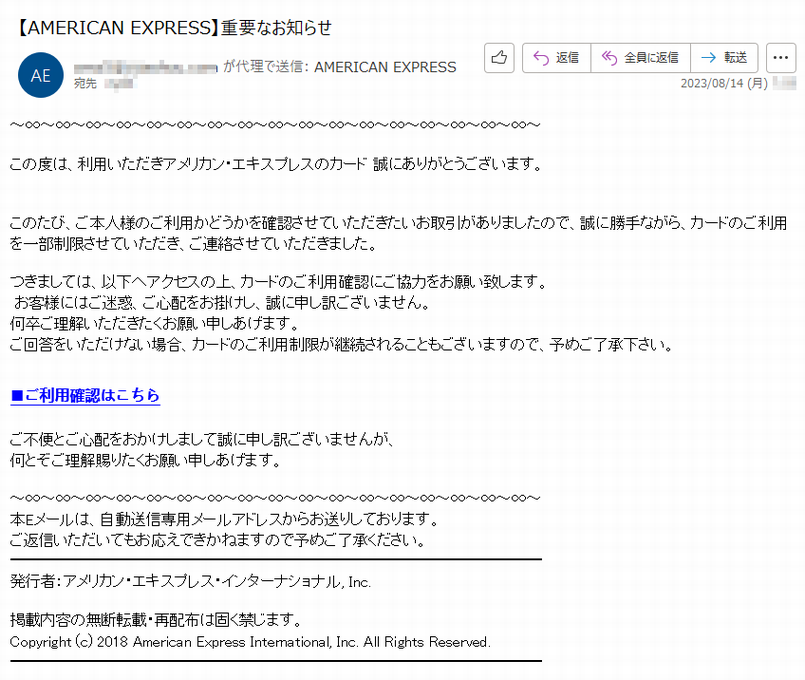Click the email subject 重要なお知らせ
Viewport: 805px width, 680px height.
(276, 28)
